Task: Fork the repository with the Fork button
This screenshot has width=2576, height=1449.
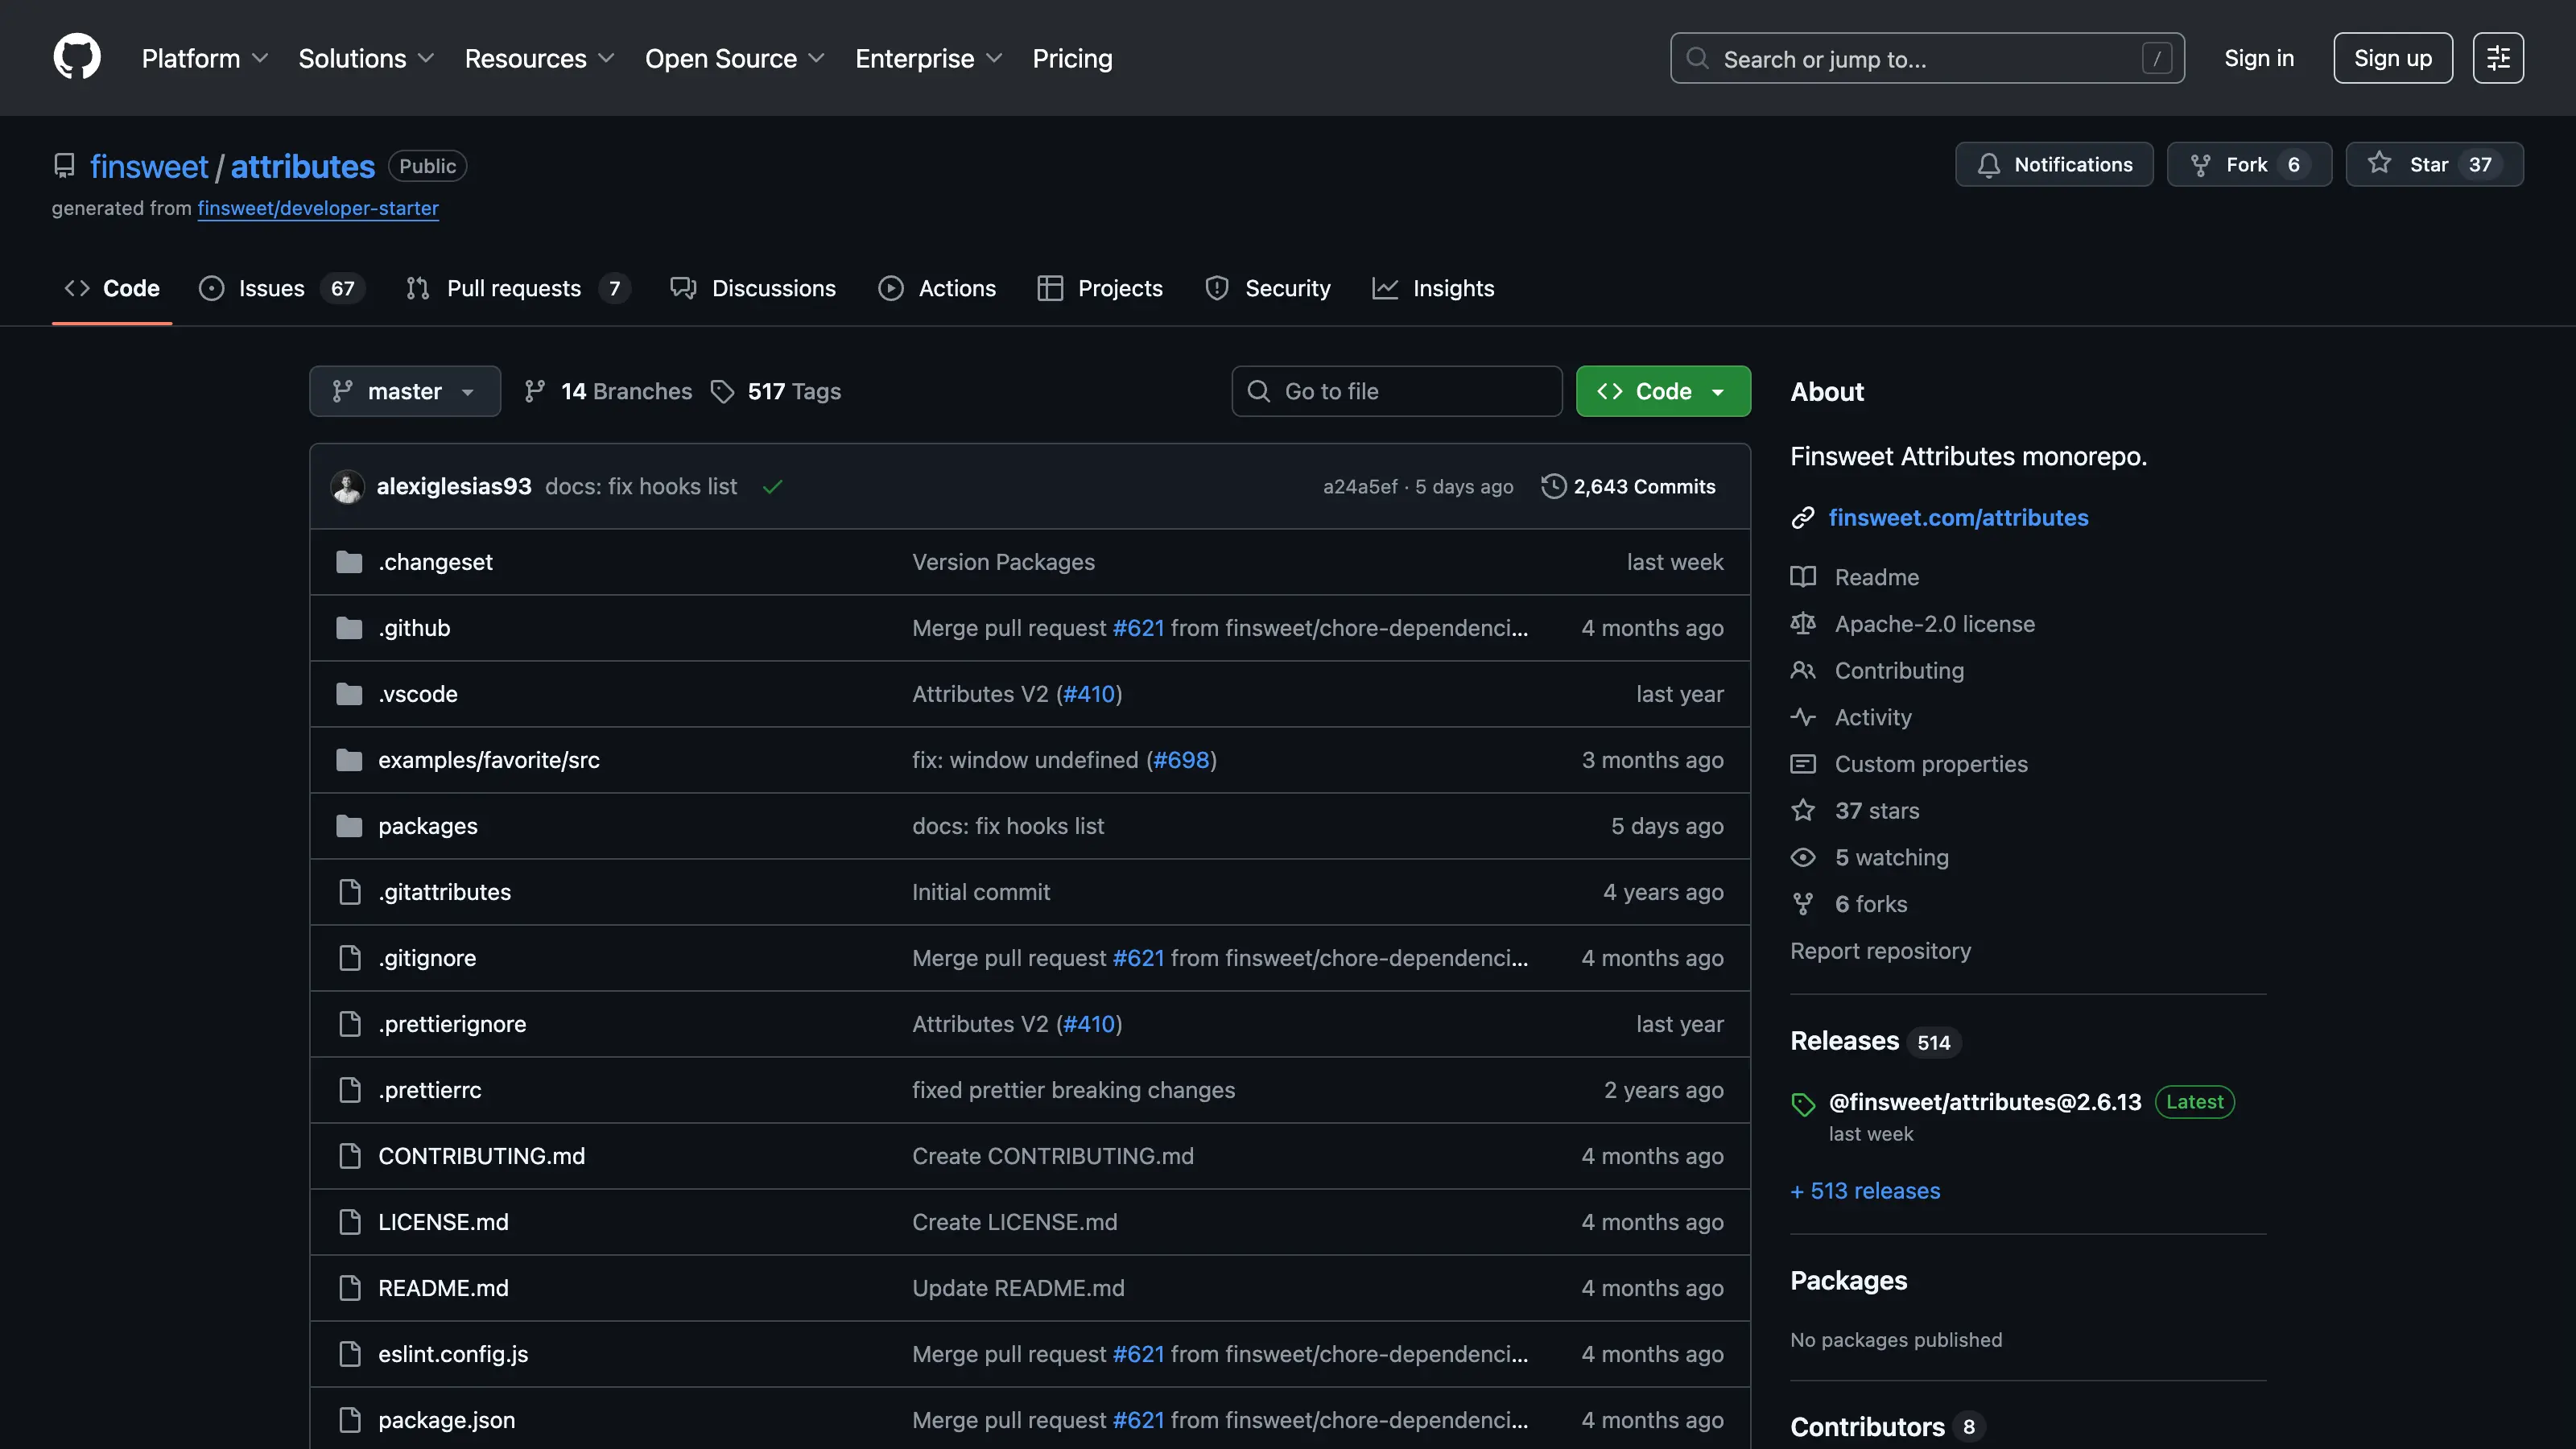Action: [2249, 164]
